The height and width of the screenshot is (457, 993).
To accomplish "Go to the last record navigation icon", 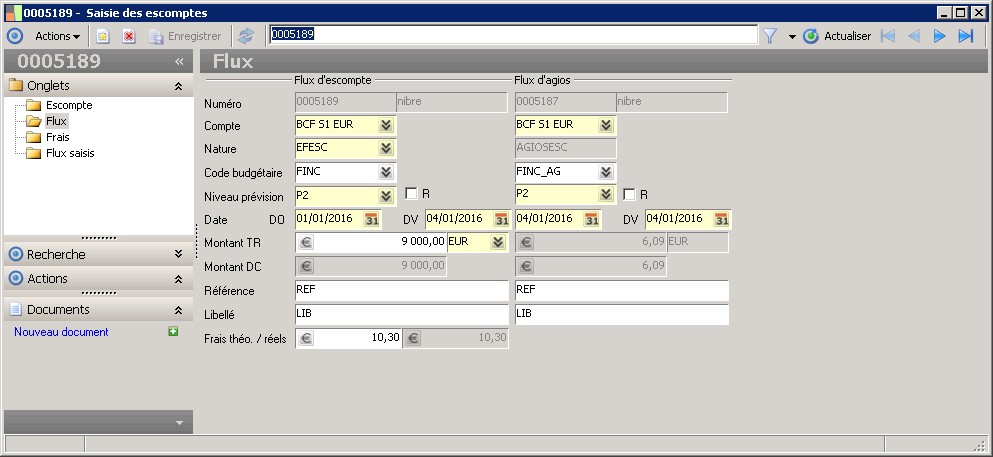I will point(965,36).
